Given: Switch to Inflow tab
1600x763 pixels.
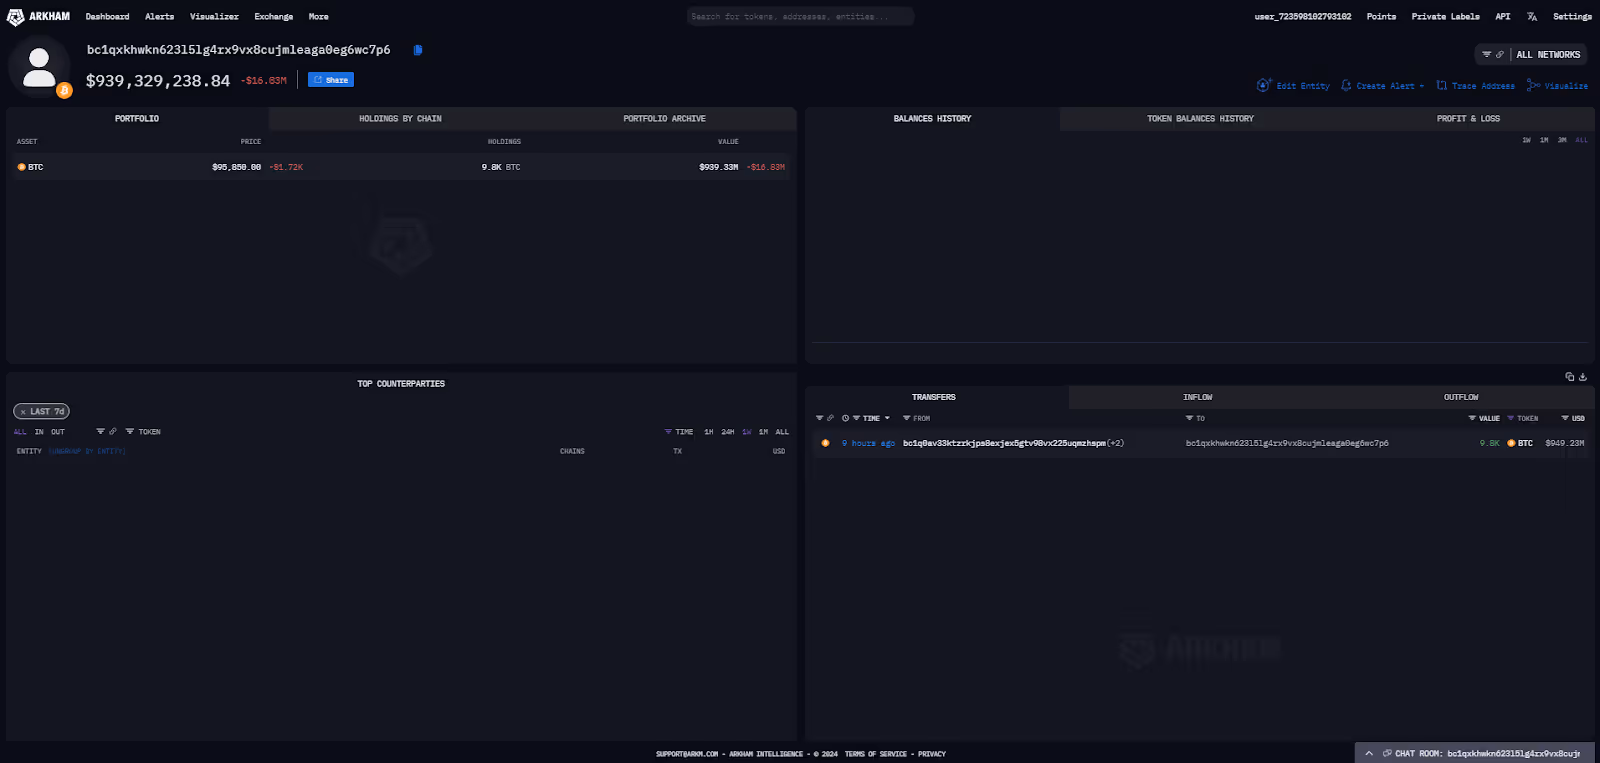Looking at the screenshot, I should coord(1197,397).
